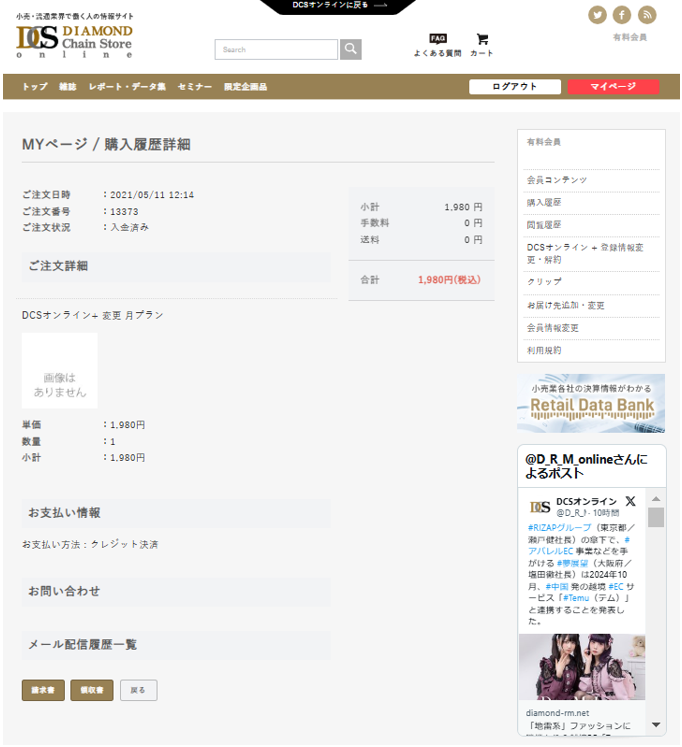Click the Twitter bird icon in header
Image resolution: width=682 pixels, height=747 pixels.
[x=598, y=14]
